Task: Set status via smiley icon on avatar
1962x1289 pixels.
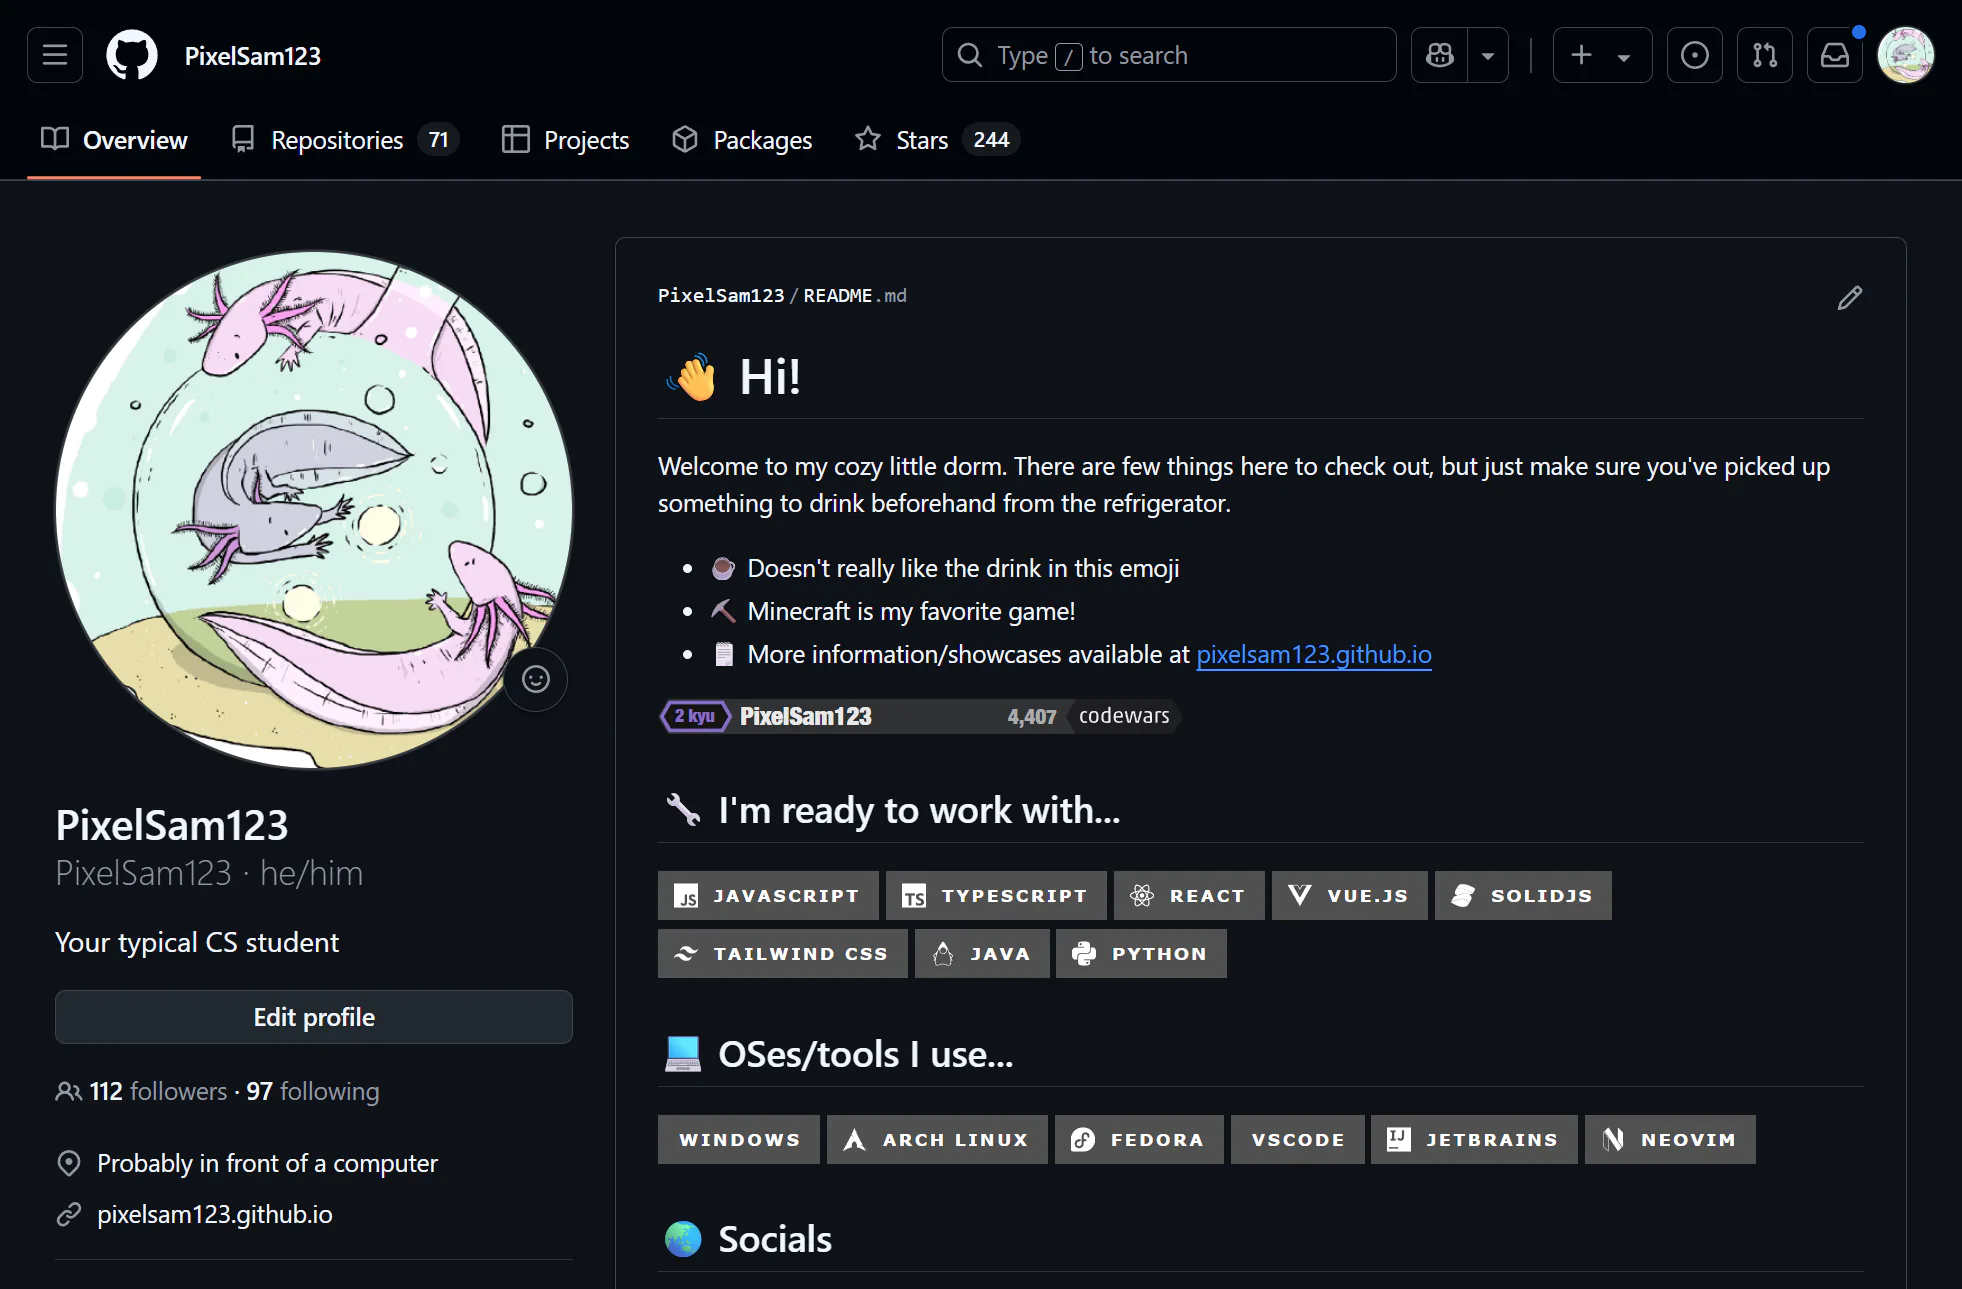Action: 536,679
